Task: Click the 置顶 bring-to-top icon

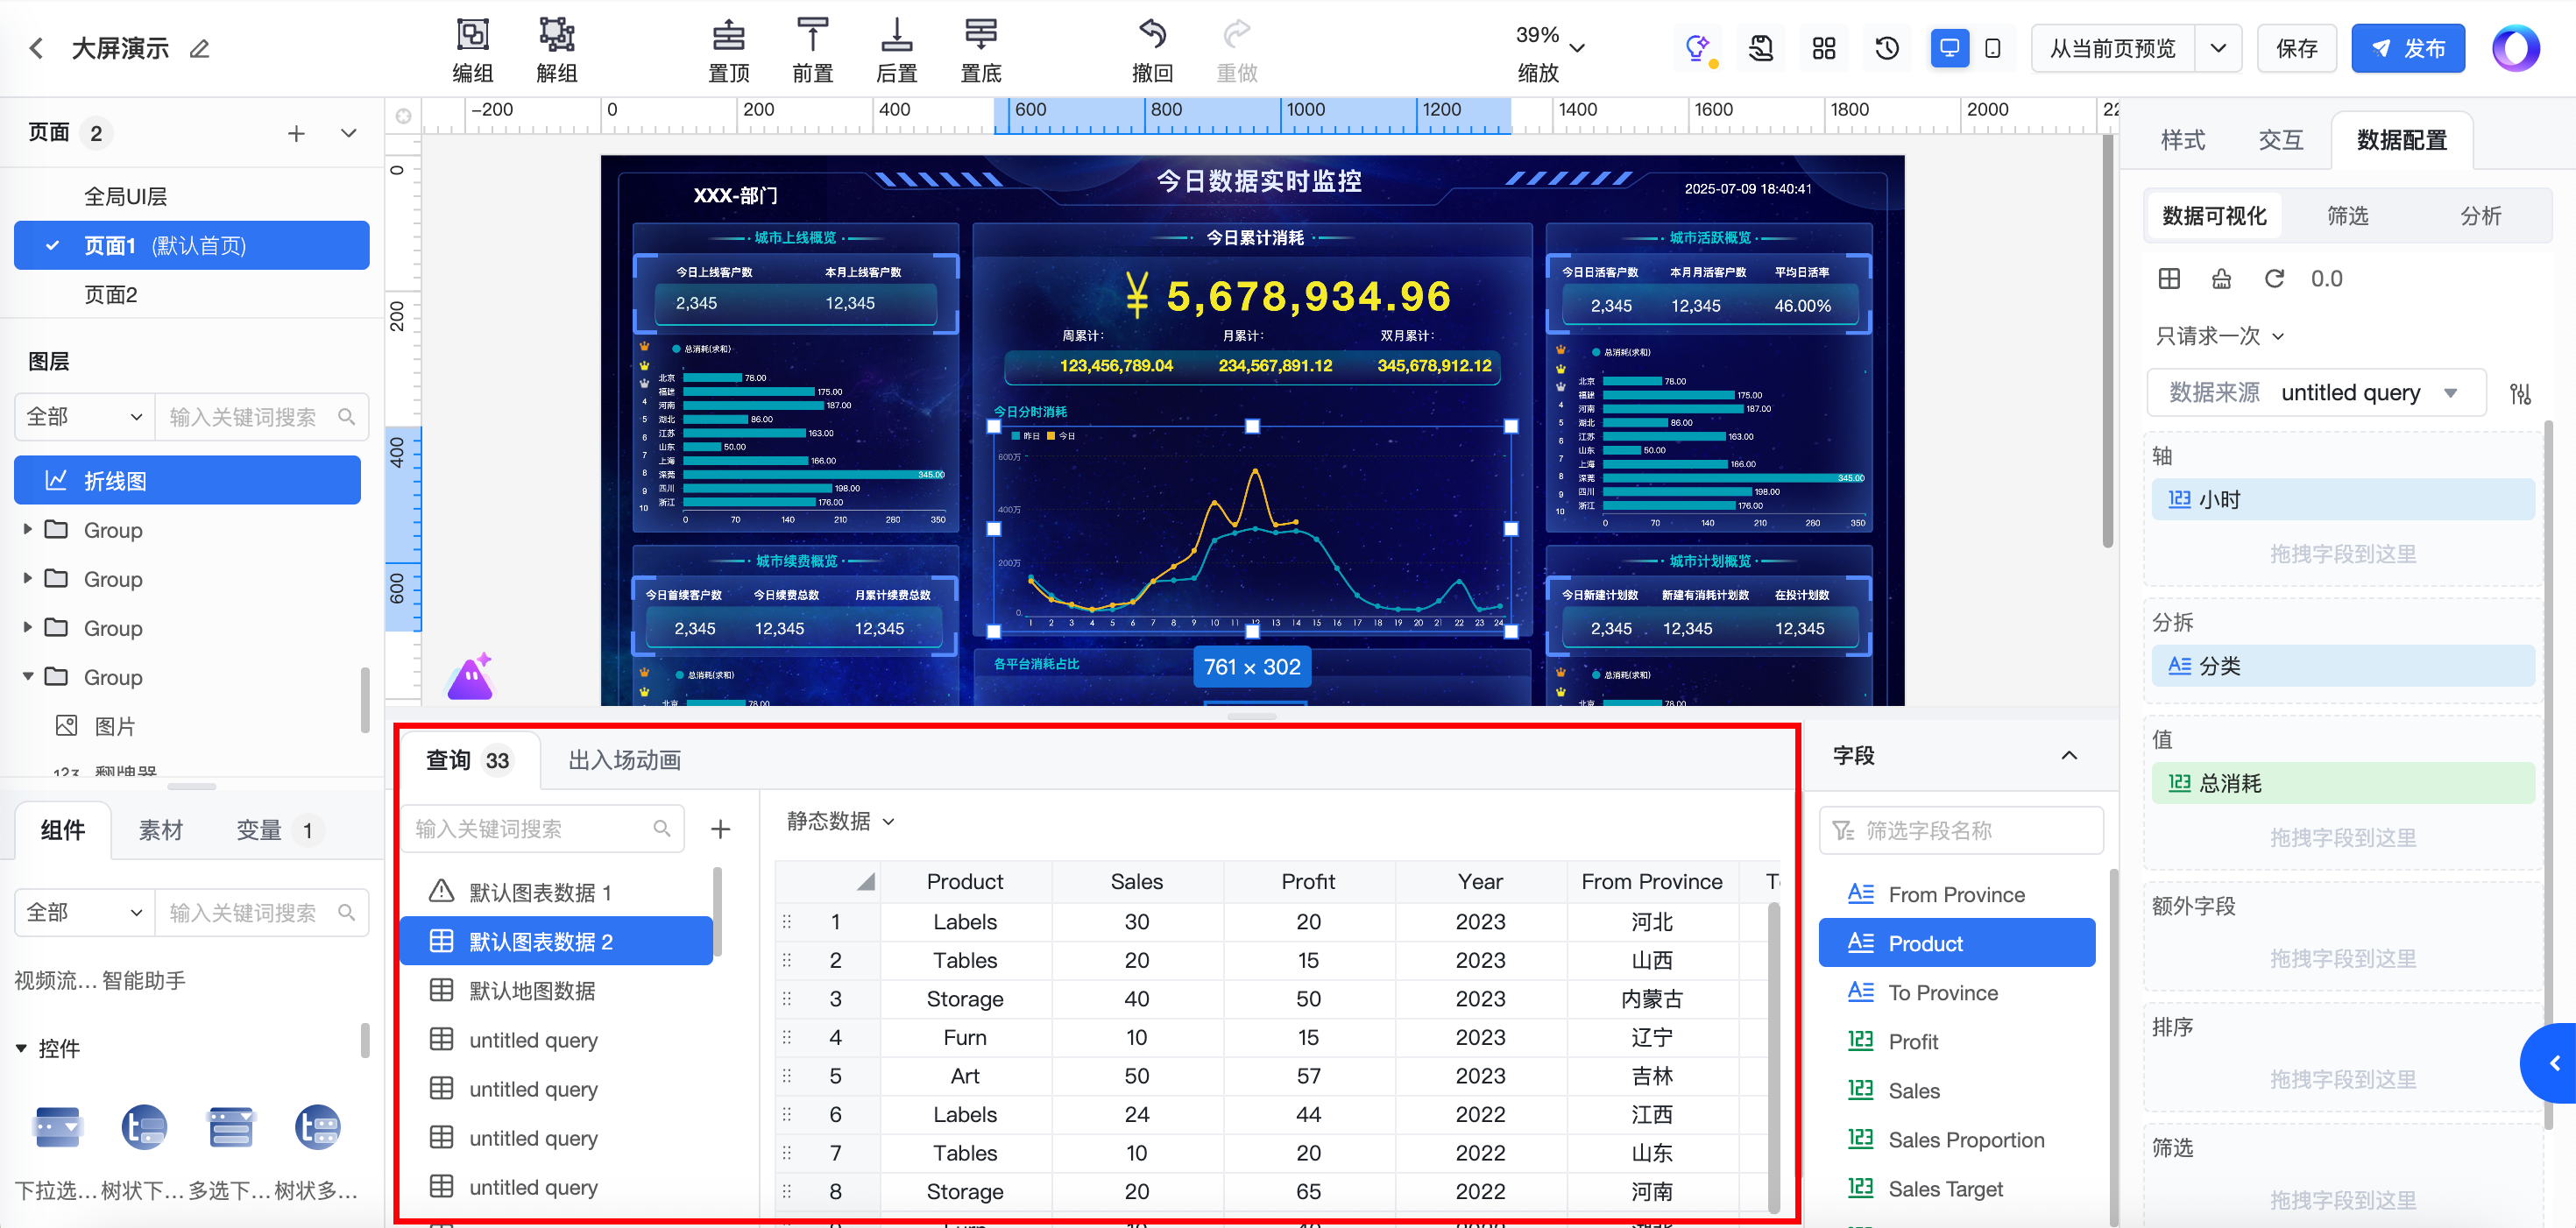Action: tap(728, 35)
